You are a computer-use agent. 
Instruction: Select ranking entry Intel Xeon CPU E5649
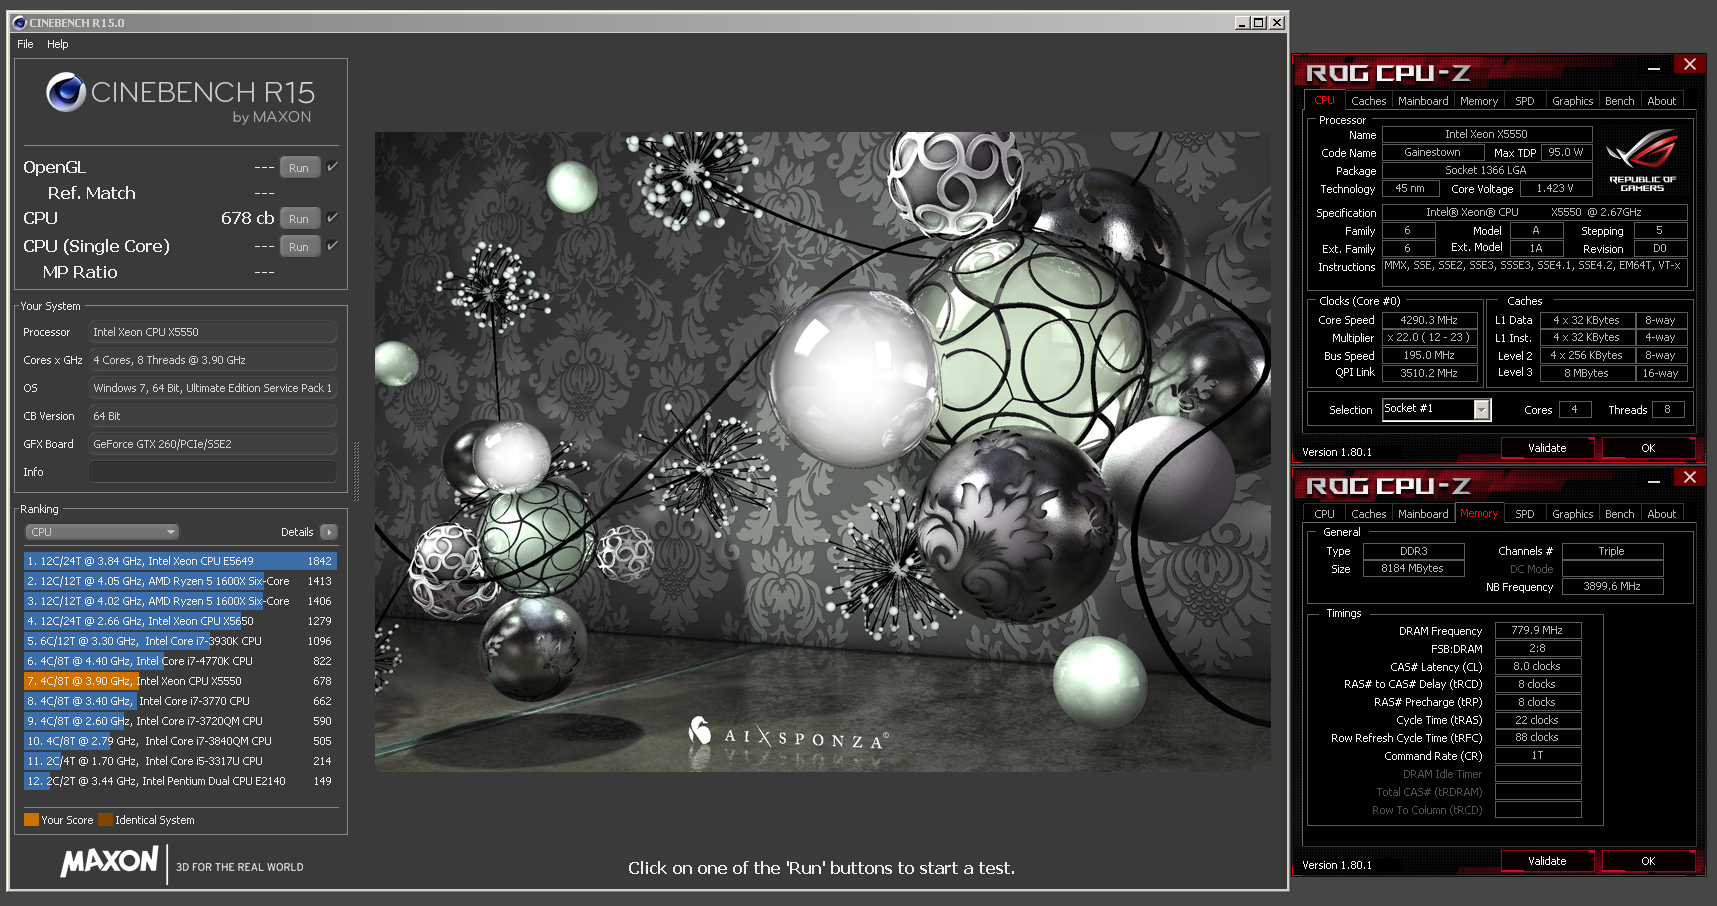[180, 561]
